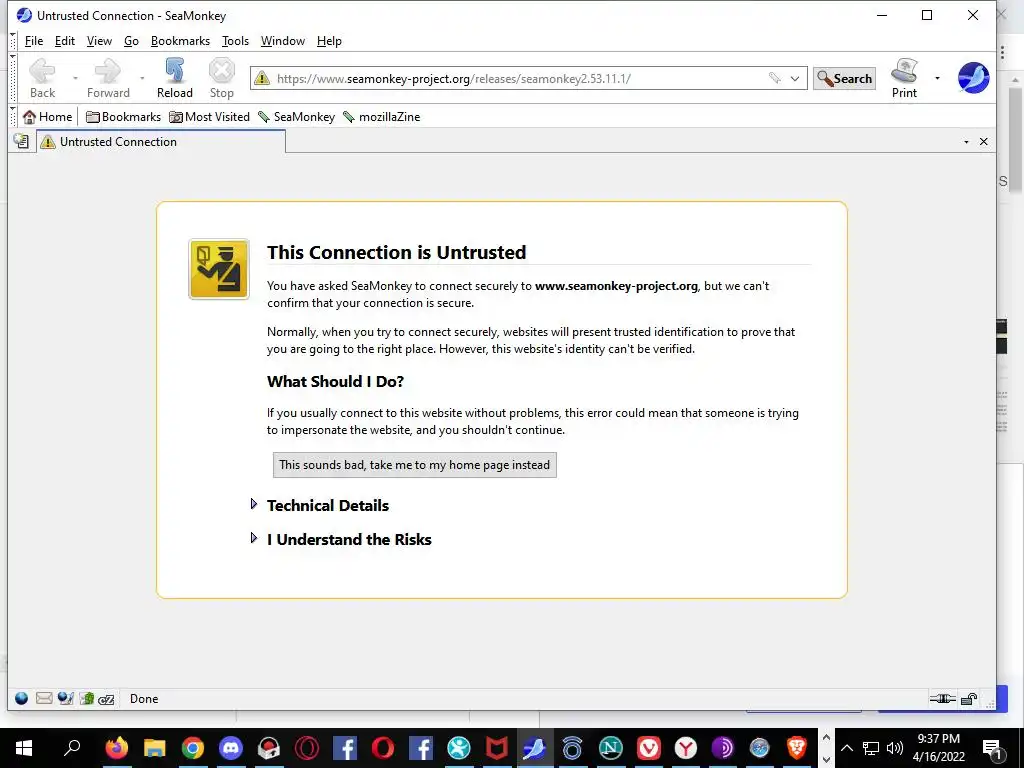Click the Stop loading button
The width and height of the screenshot is (1024, 768).
click(x=221, y=78)
